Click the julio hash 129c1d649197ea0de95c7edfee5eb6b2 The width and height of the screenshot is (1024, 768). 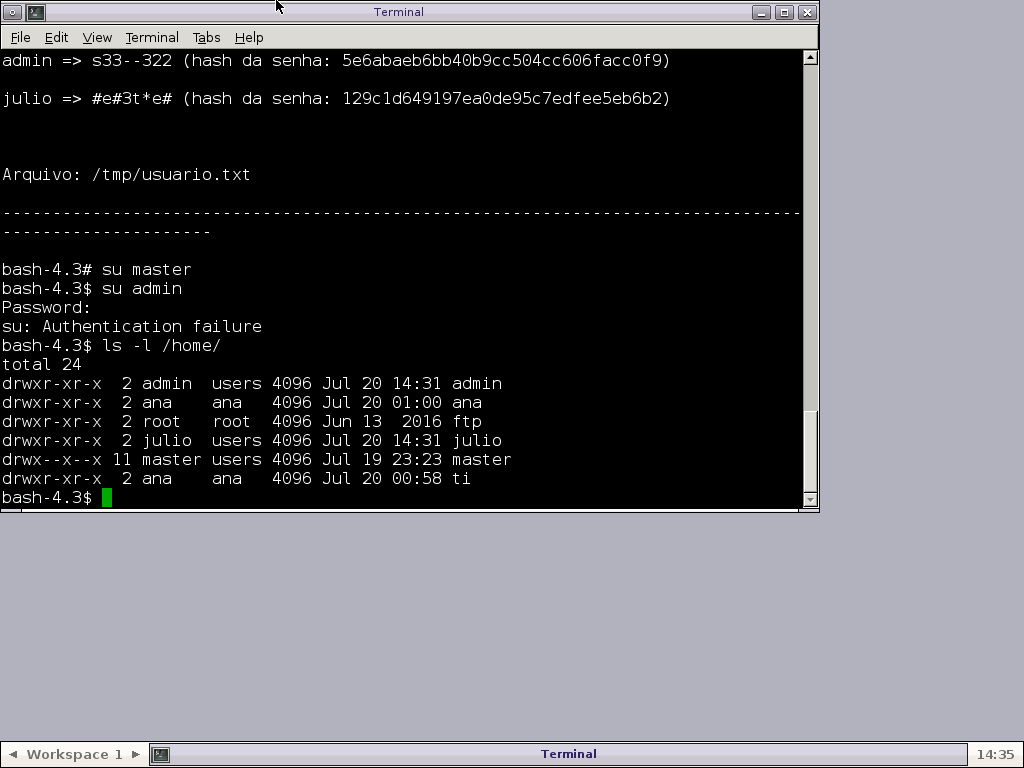[502, 99]
